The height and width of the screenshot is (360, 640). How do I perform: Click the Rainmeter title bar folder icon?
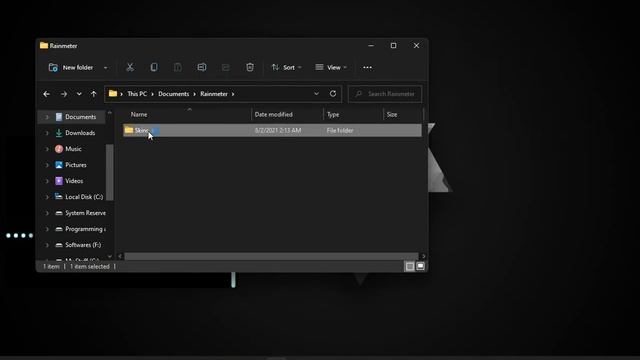[x=44, y=45]
